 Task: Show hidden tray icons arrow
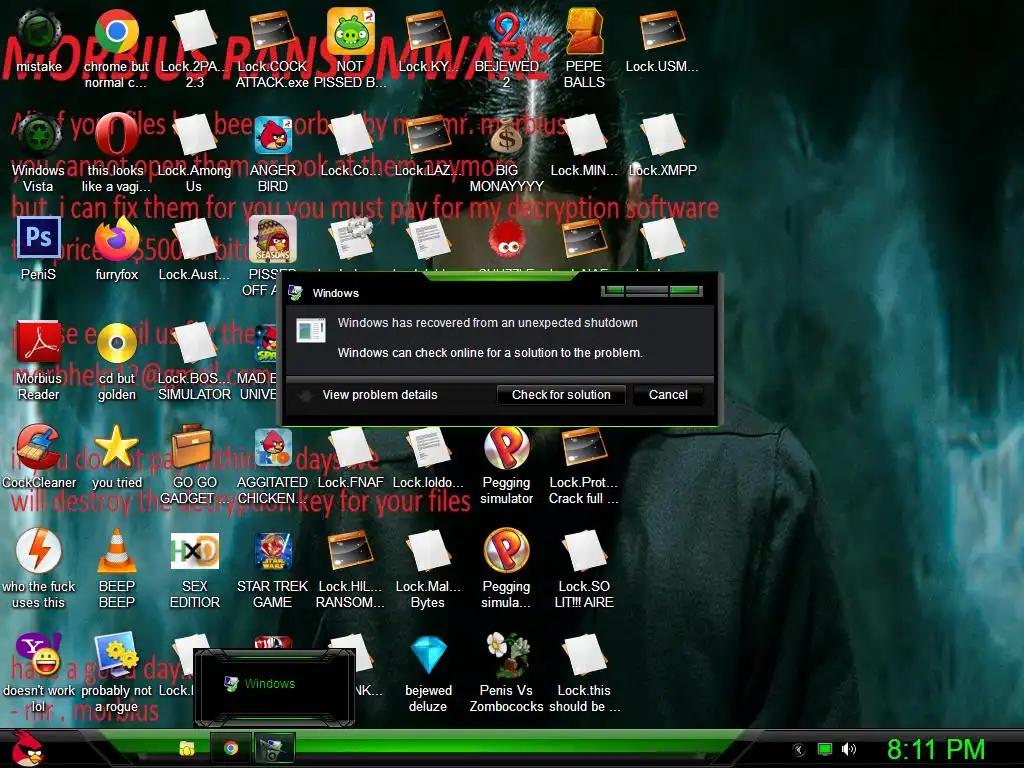[799, 750]
